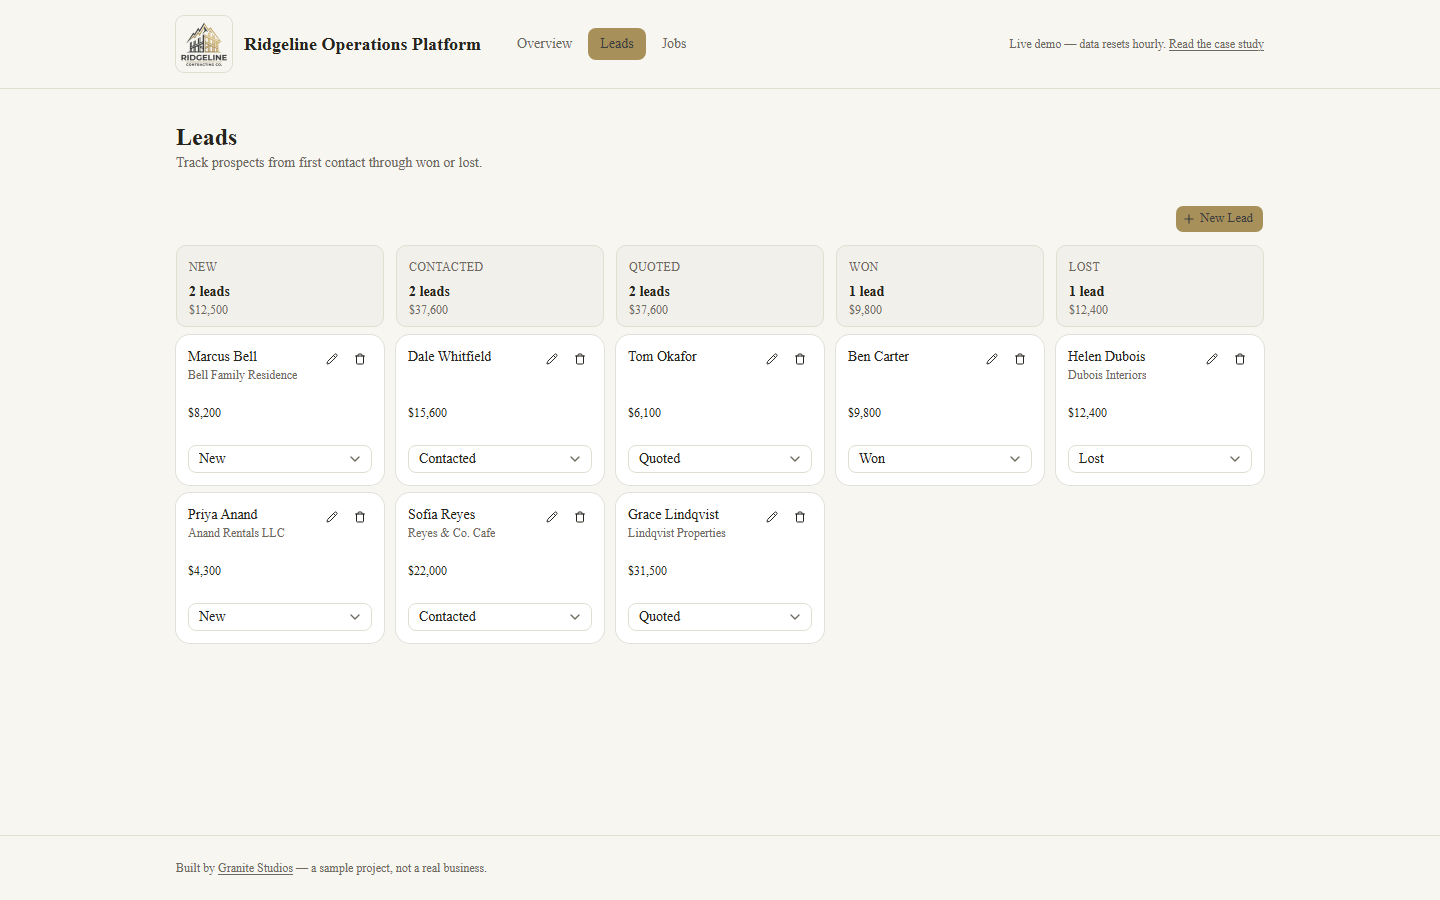Click the QUOTED column header card
Screen dimensions: 1440x900
[x=720, y=286]
